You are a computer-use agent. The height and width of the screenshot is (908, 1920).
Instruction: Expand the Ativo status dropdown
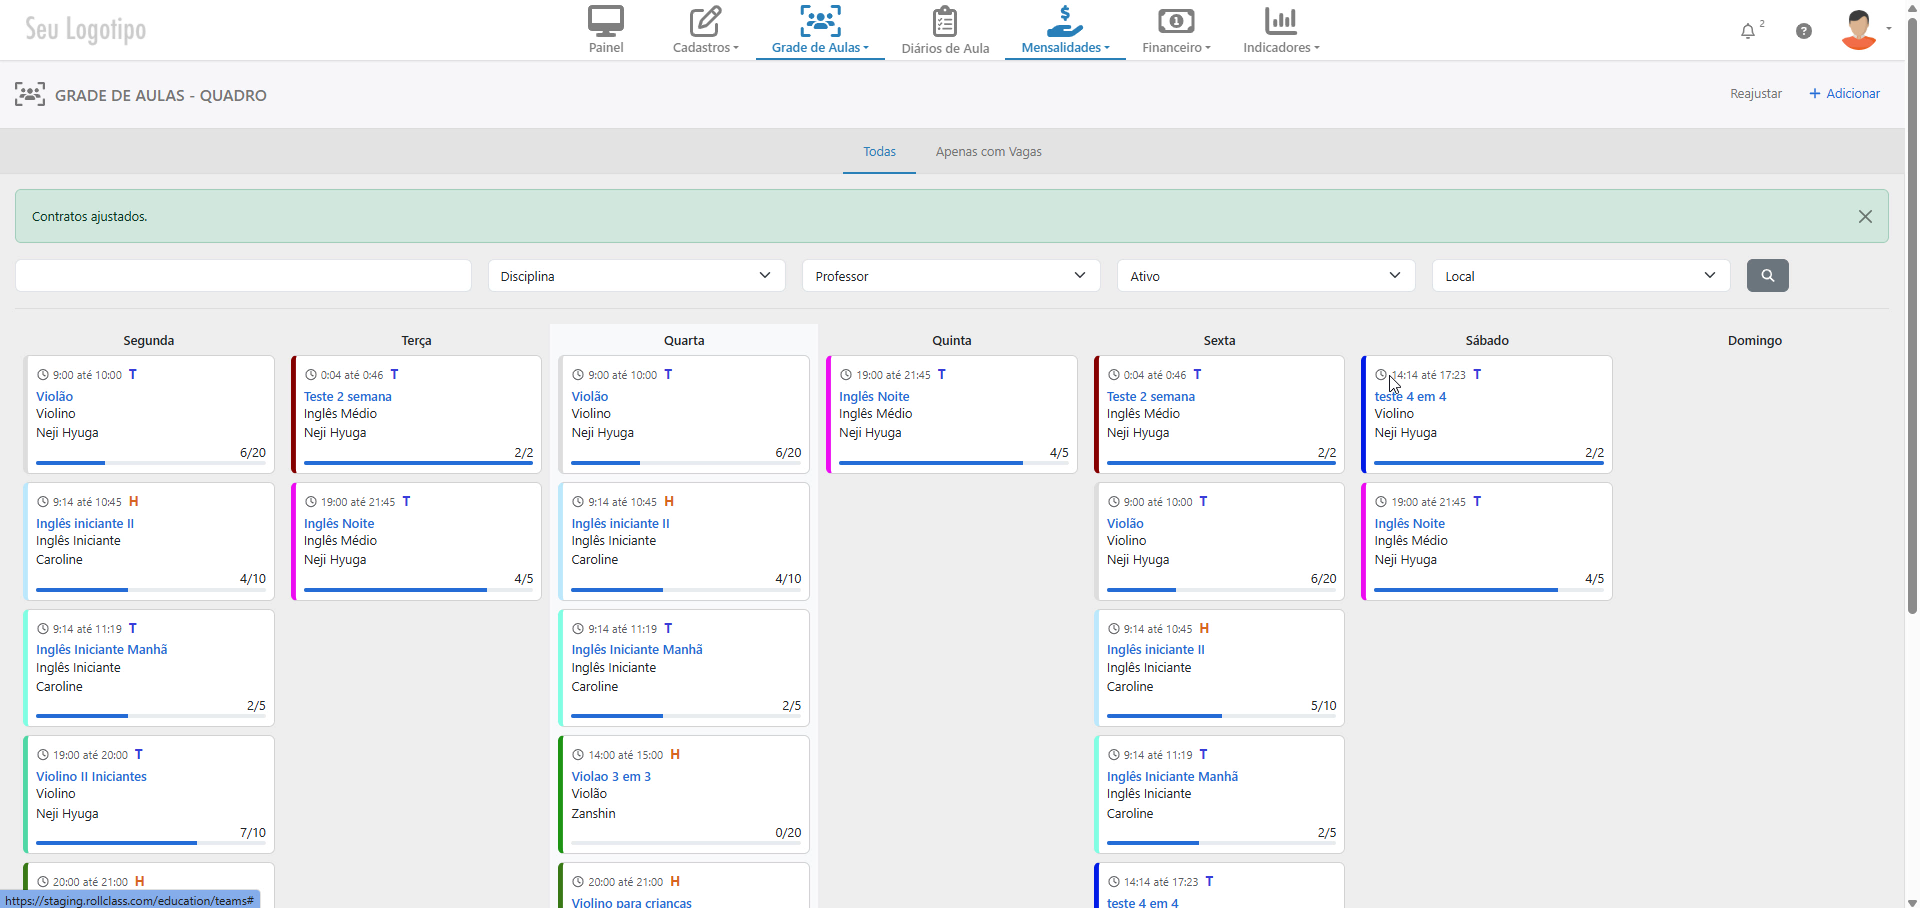1266,276
